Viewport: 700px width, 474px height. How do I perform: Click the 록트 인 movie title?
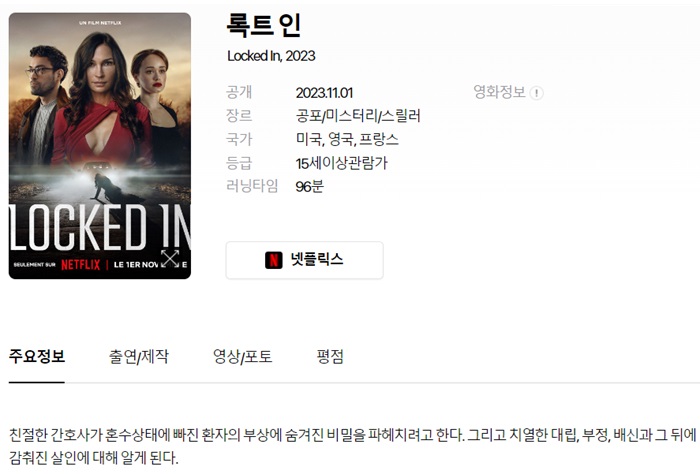pos(263,25)
